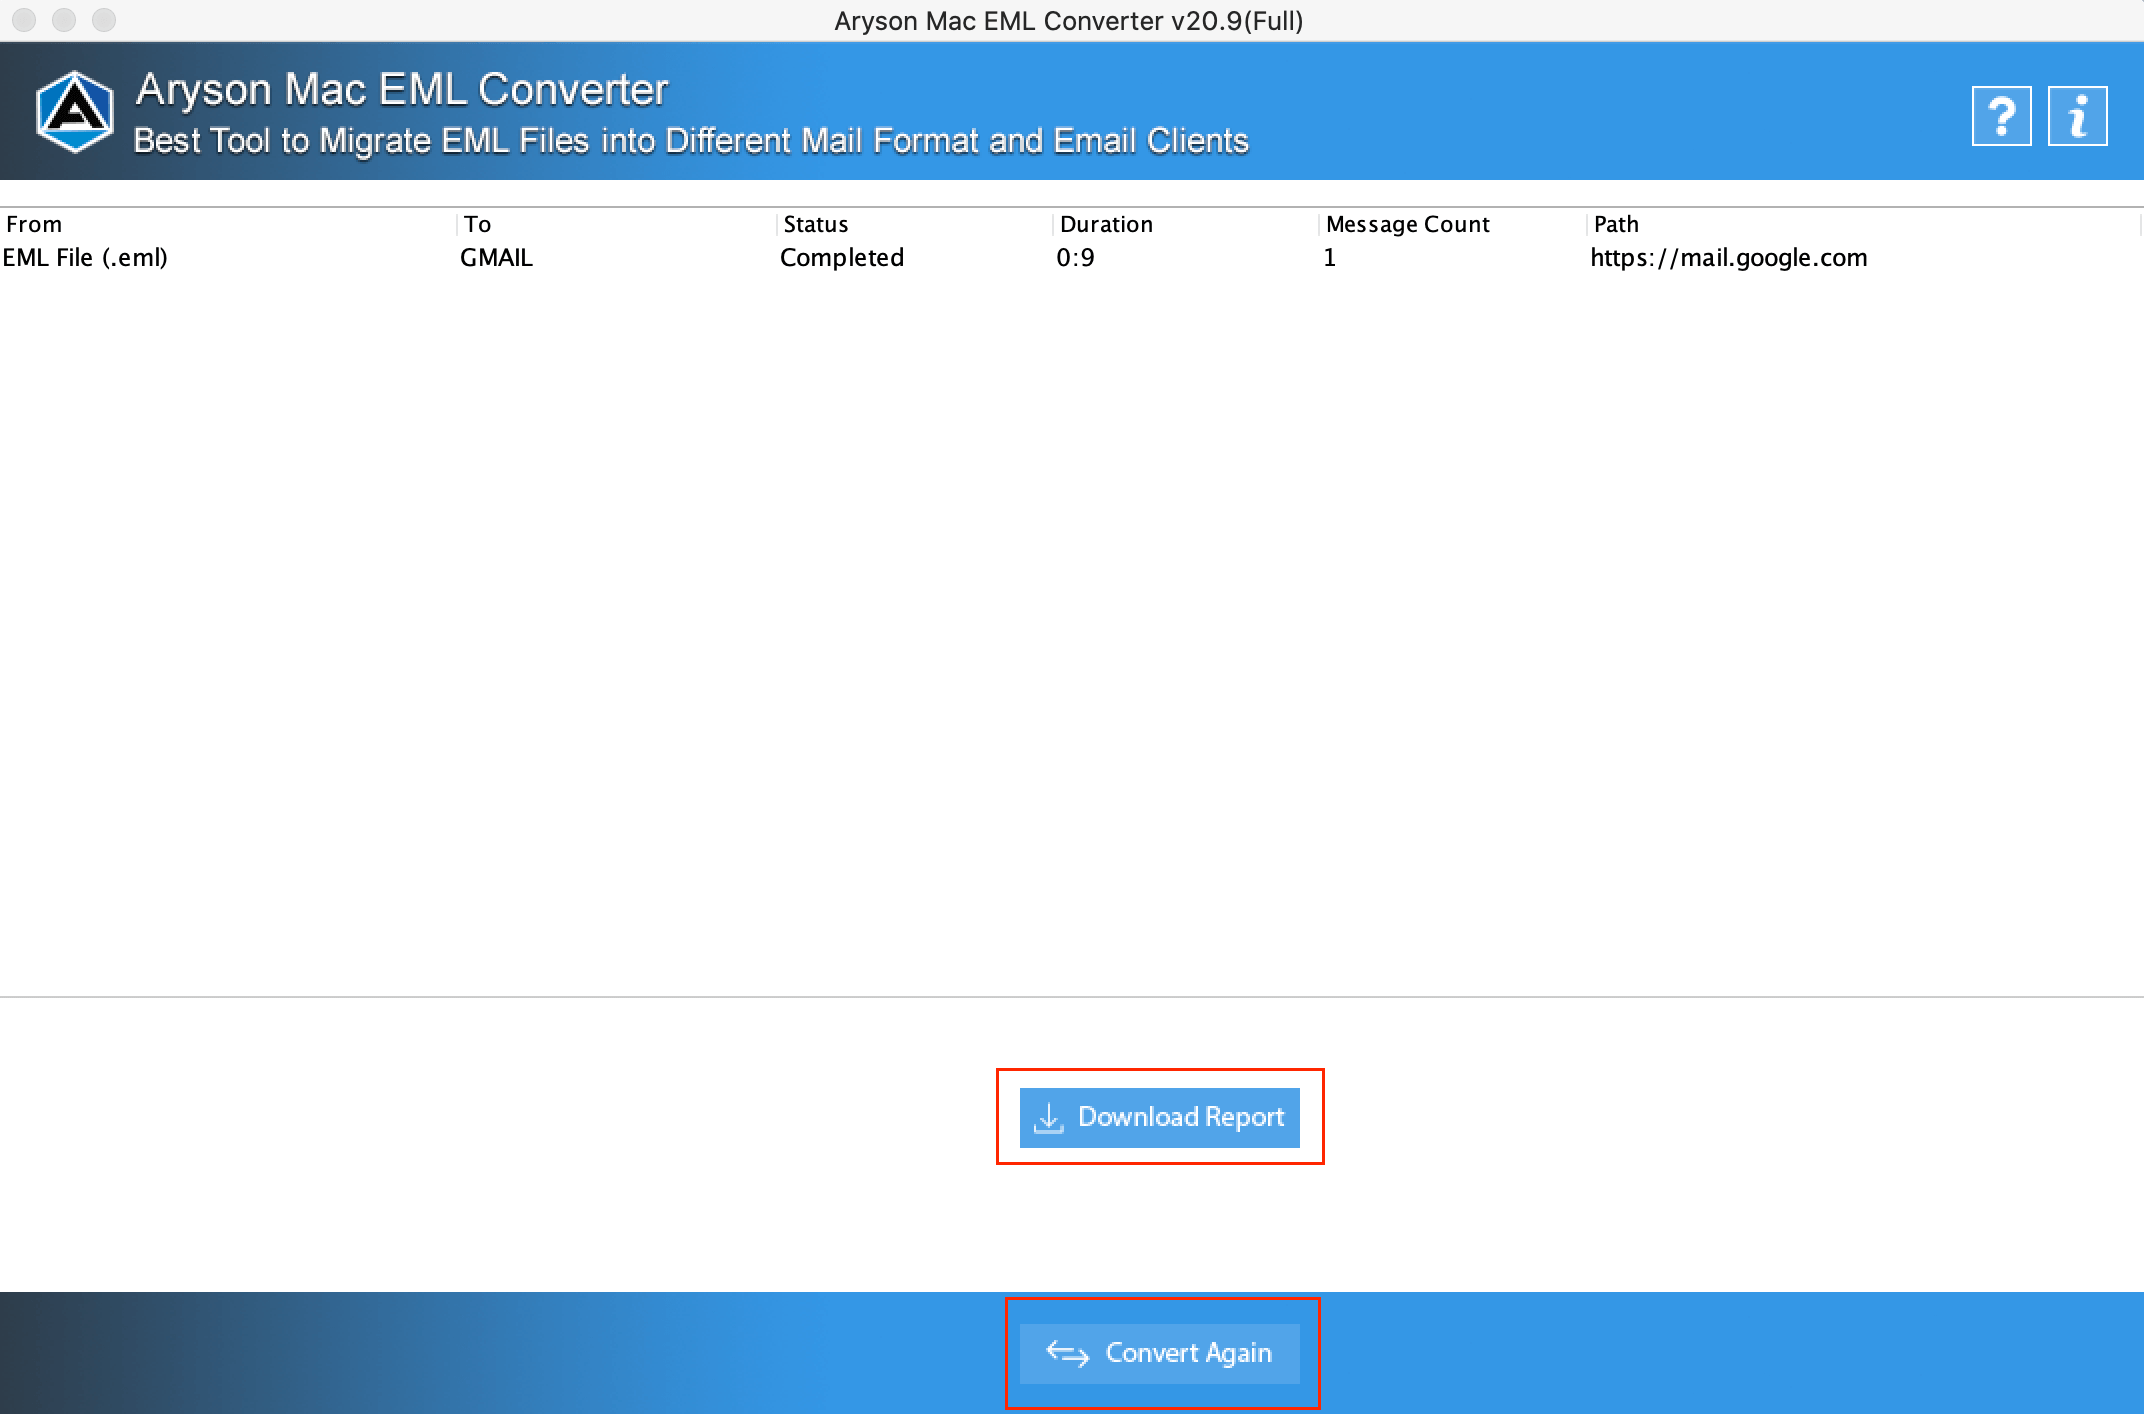Open the info icon in the header

click(x=2077, y=116)
